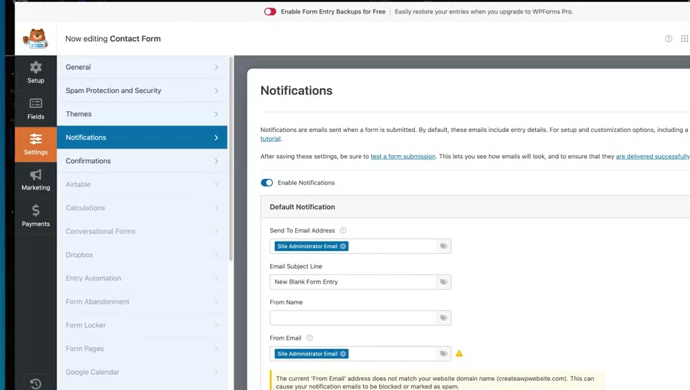Click the WPForms bear mascot logo
This screenshot has width=690, height=390.
pos(35,39)
